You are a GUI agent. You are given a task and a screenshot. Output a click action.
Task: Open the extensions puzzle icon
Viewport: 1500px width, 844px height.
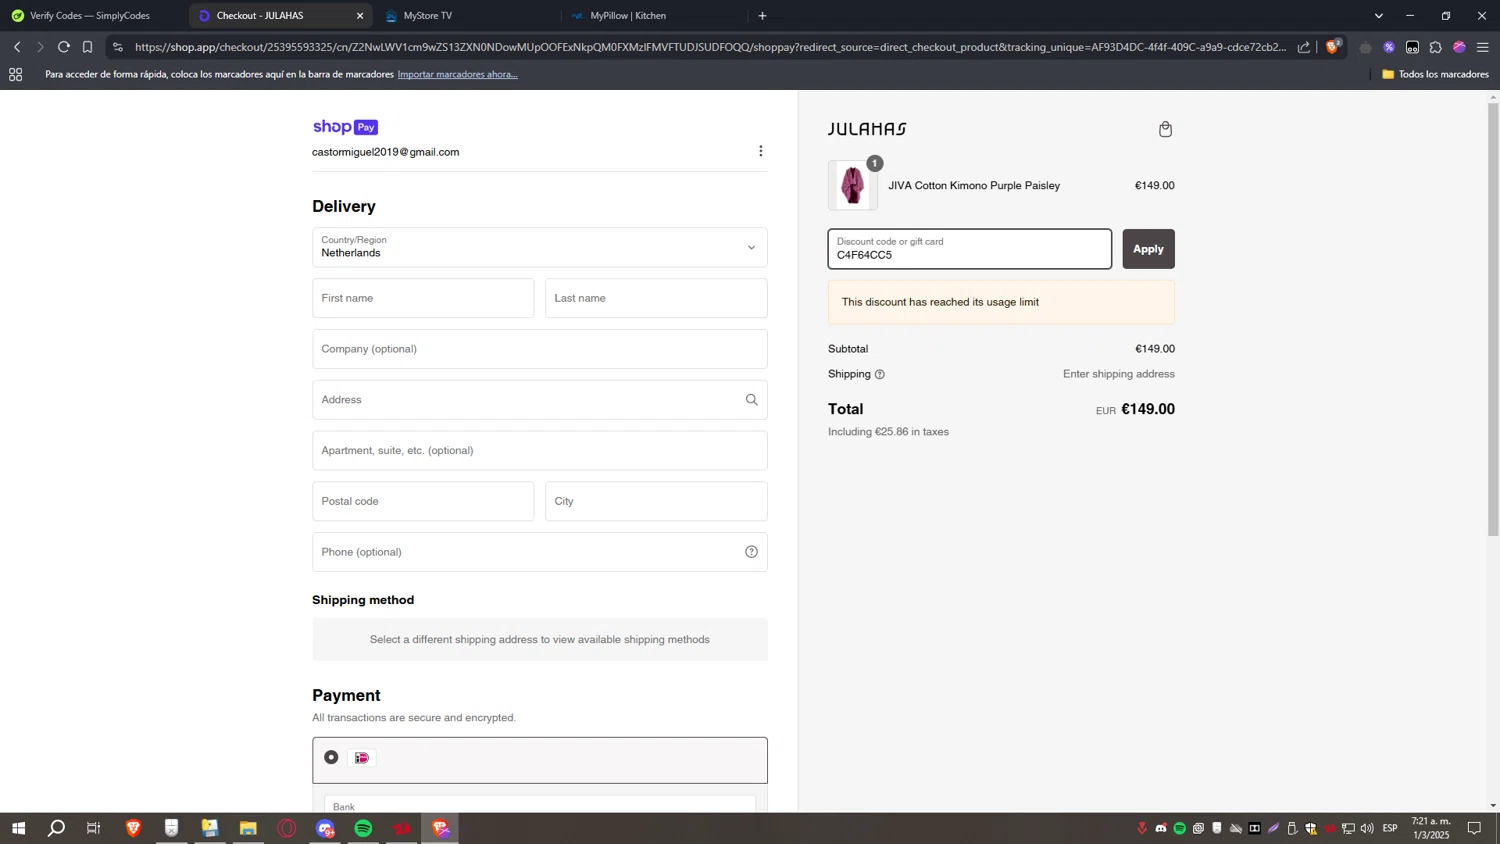[x=1436, y=47]
